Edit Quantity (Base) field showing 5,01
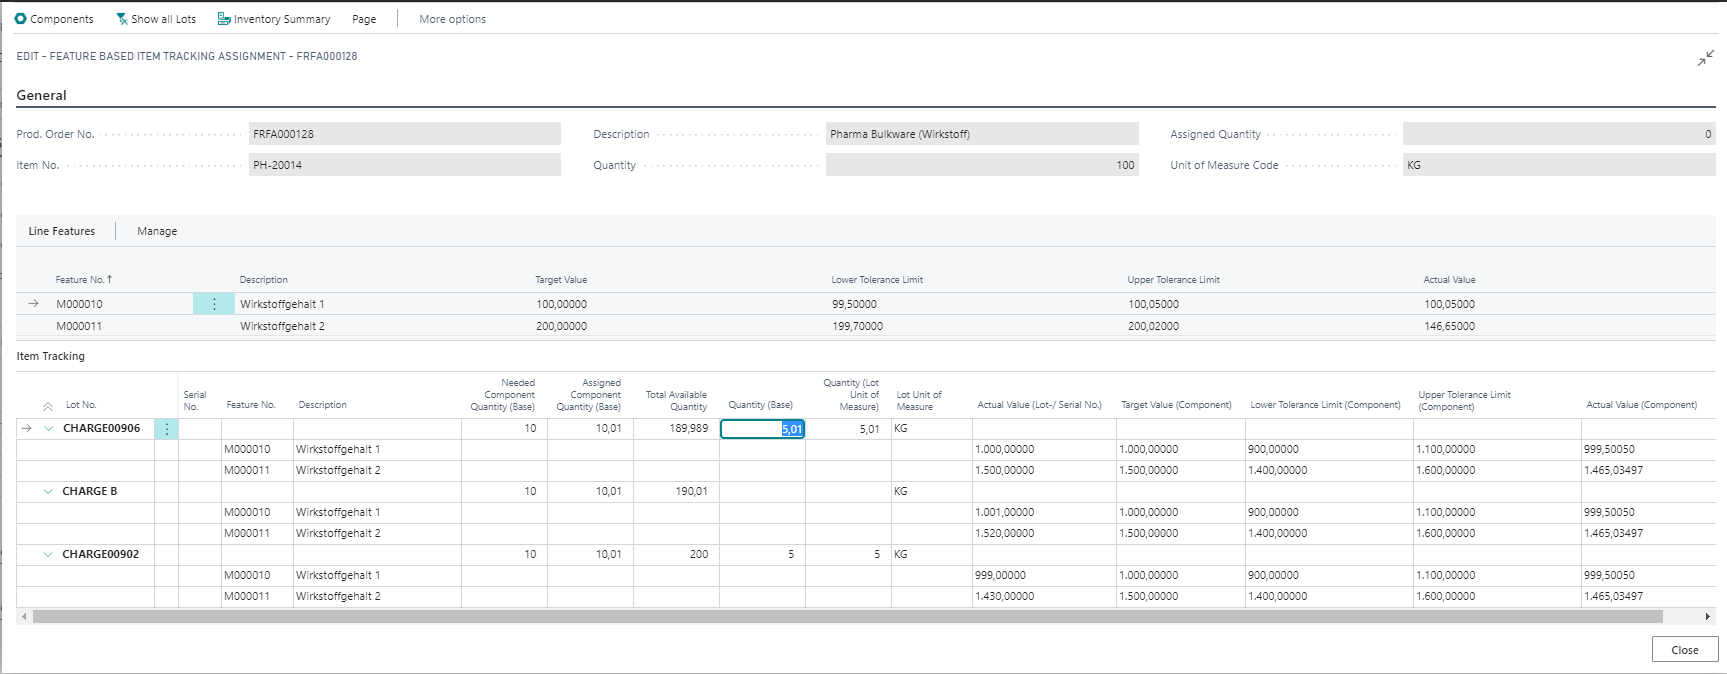The image size is (1727, 674). (762, 428)
